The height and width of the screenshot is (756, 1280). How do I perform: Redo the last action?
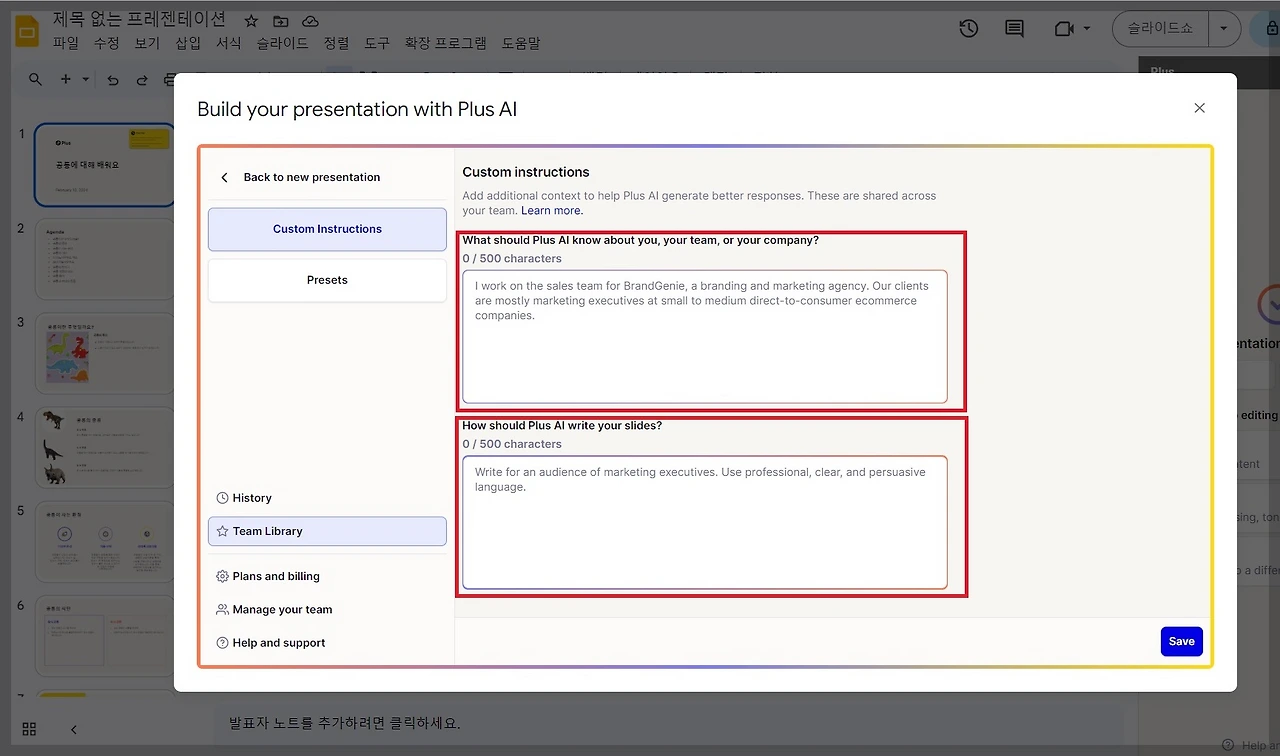(142, 79)
